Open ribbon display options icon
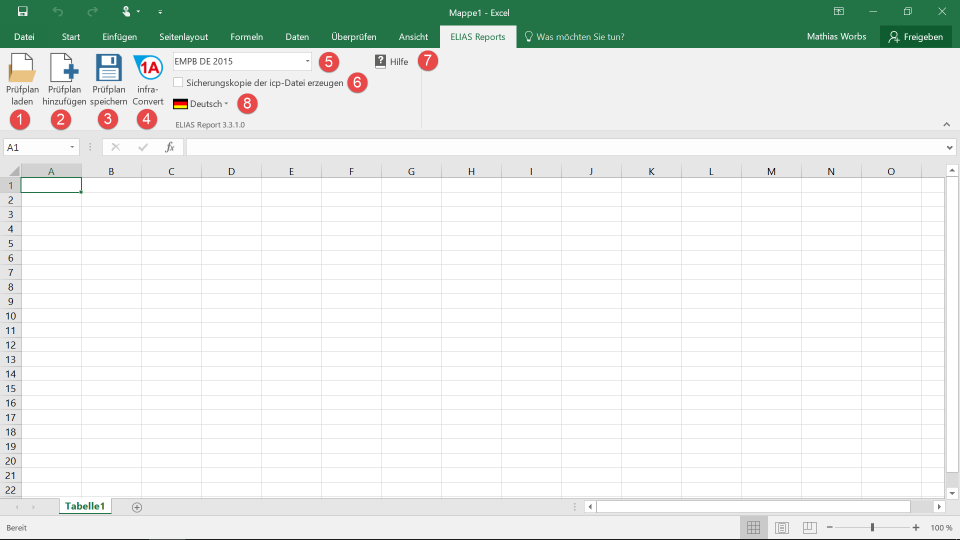Image resolution: width=960 pixels, height=540 pixels. [x=839, y=12]
